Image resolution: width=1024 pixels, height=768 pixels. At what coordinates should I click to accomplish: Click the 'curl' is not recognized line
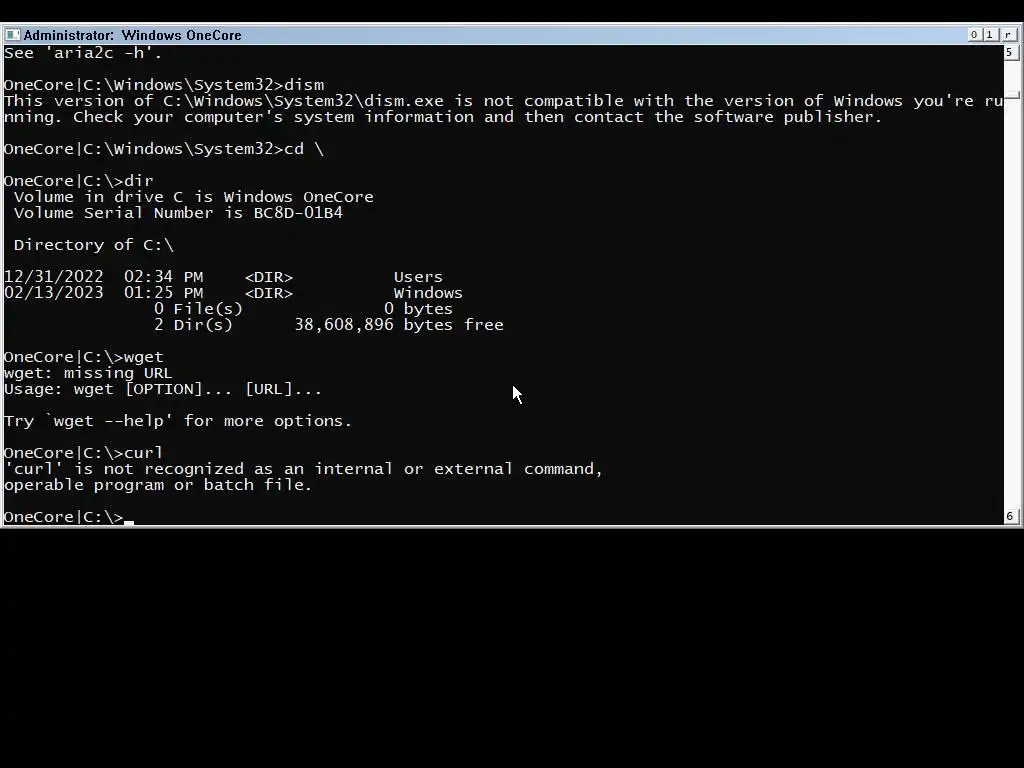(304, 469)
